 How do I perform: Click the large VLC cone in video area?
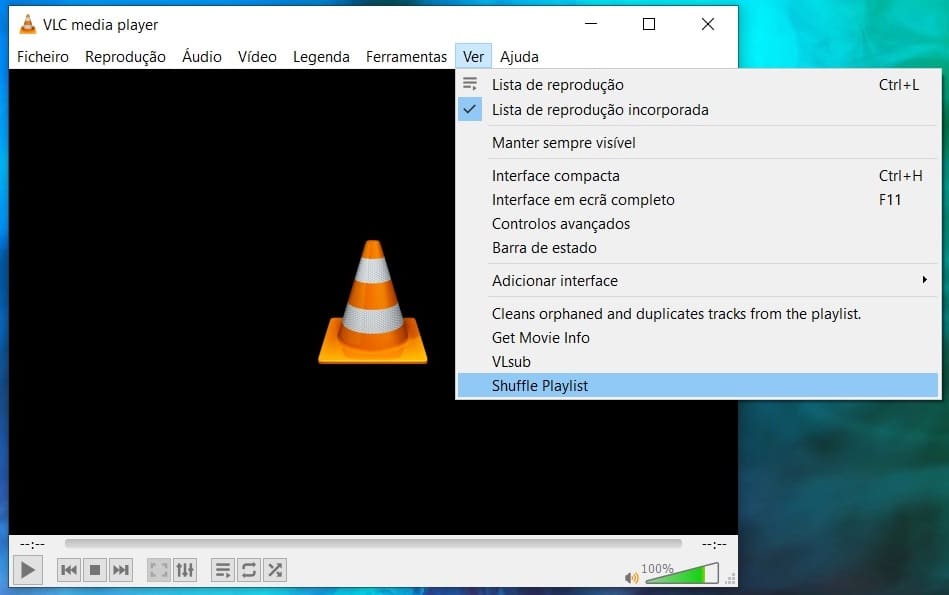point(373,302)
